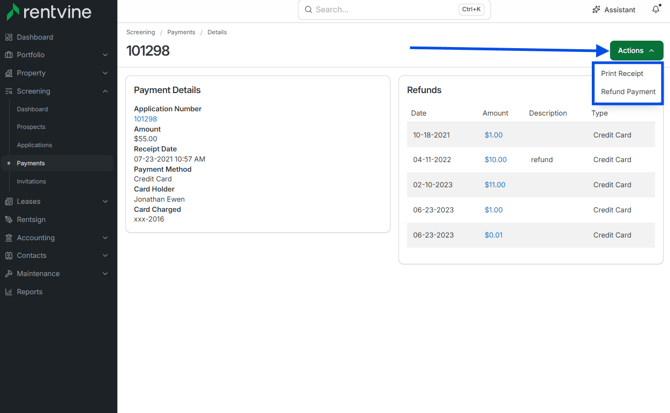
Task: Click the 02-10-2023 date cell
Action: click(432, 185)
